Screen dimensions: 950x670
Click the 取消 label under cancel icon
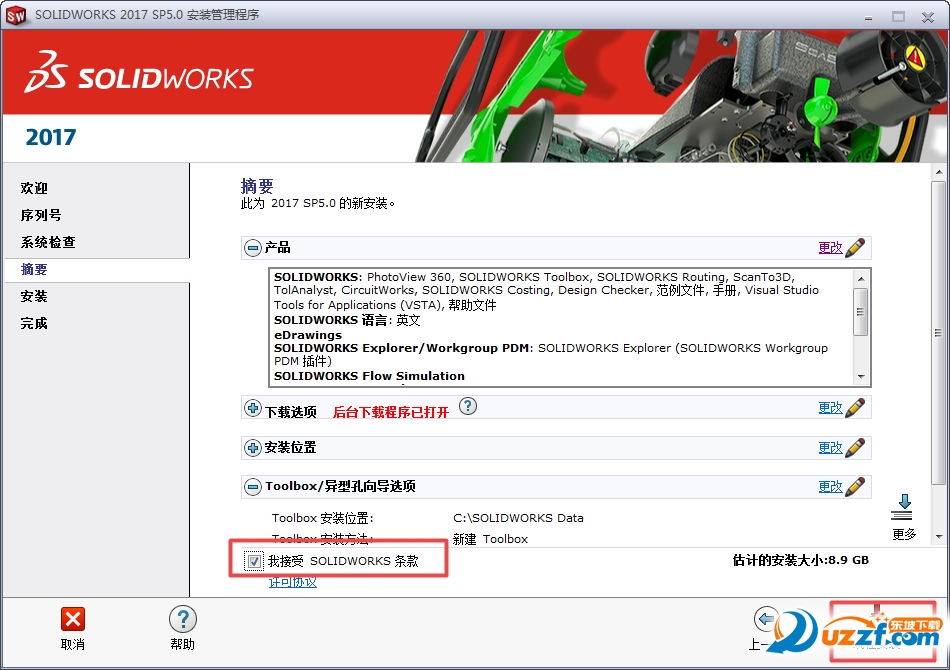tap(73, 645)
